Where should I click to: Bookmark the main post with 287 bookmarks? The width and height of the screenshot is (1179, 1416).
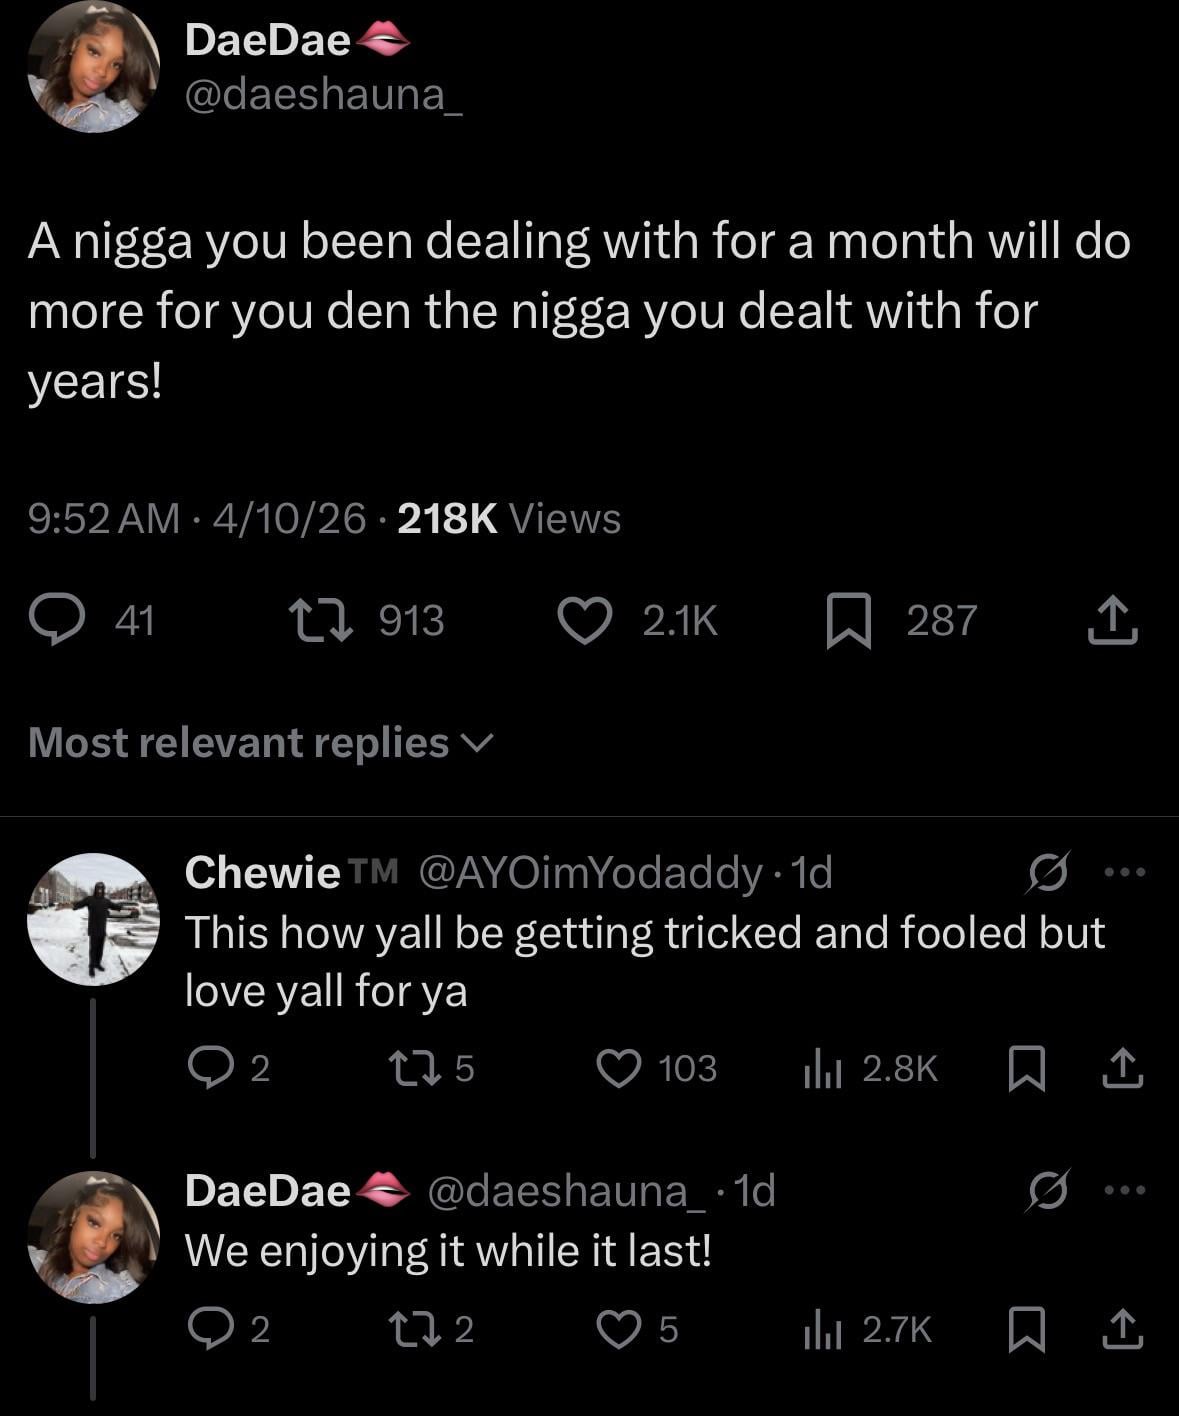click(x=849, y=620)
